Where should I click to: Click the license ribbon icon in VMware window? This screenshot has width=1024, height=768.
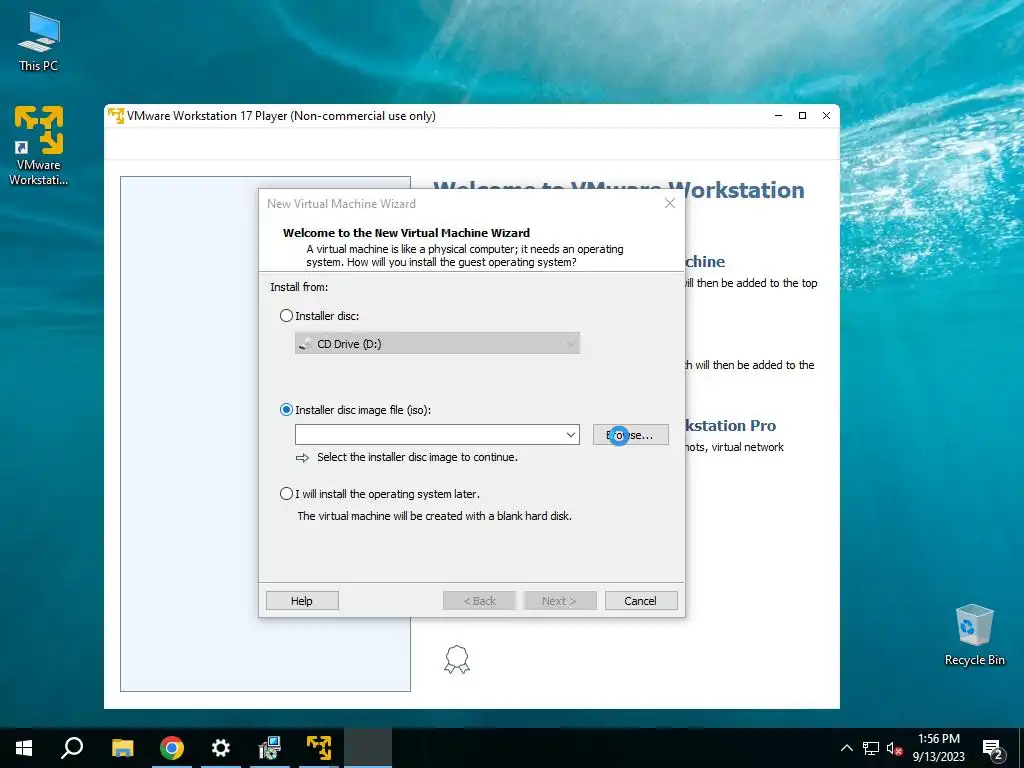point(457,660)
